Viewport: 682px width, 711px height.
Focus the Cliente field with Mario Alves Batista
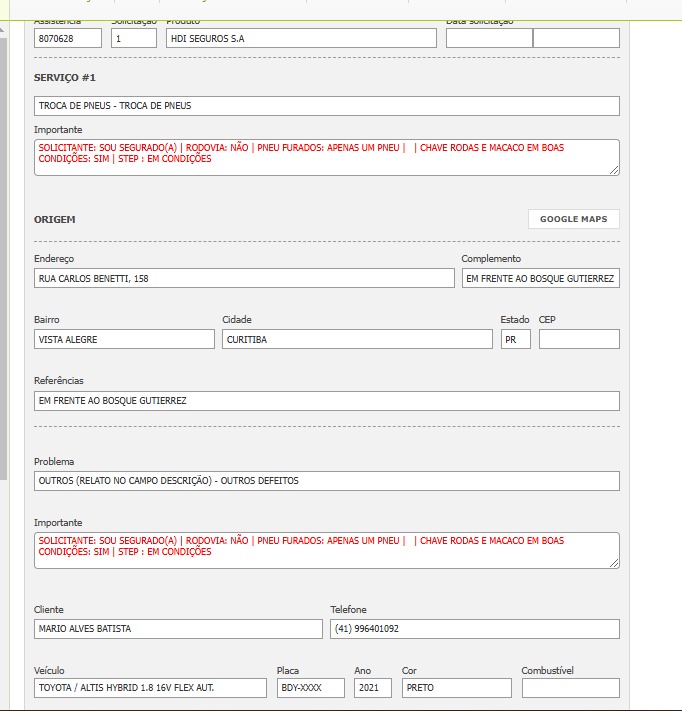pos(178,629)
